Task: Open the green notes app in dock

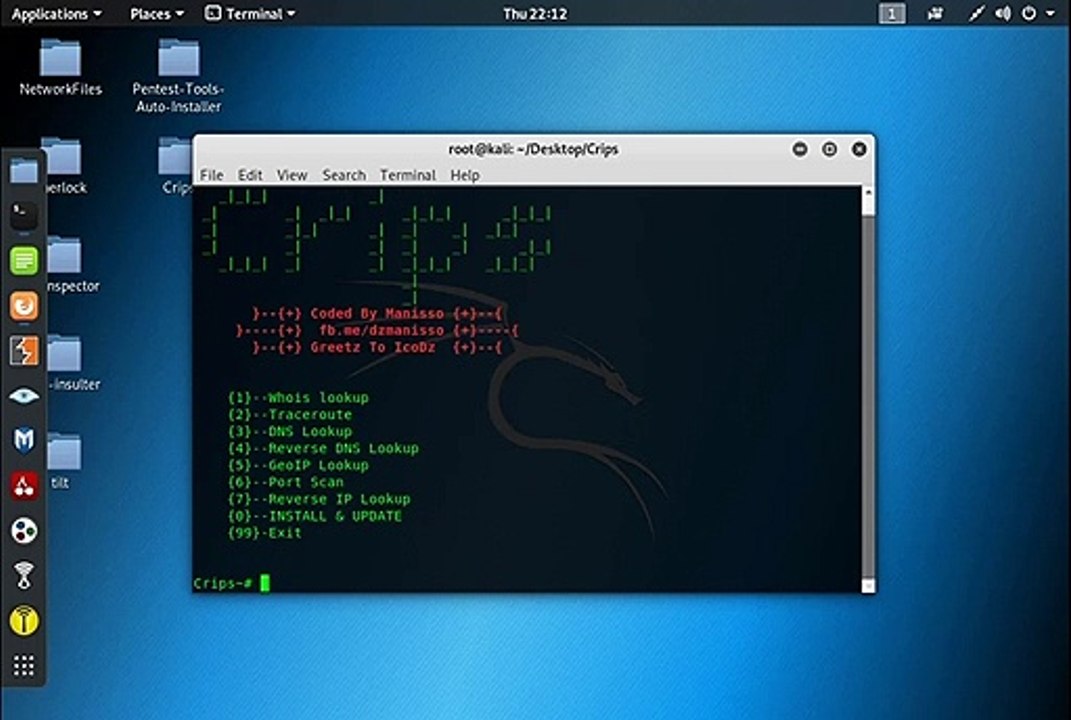Action: coord(24,261)
